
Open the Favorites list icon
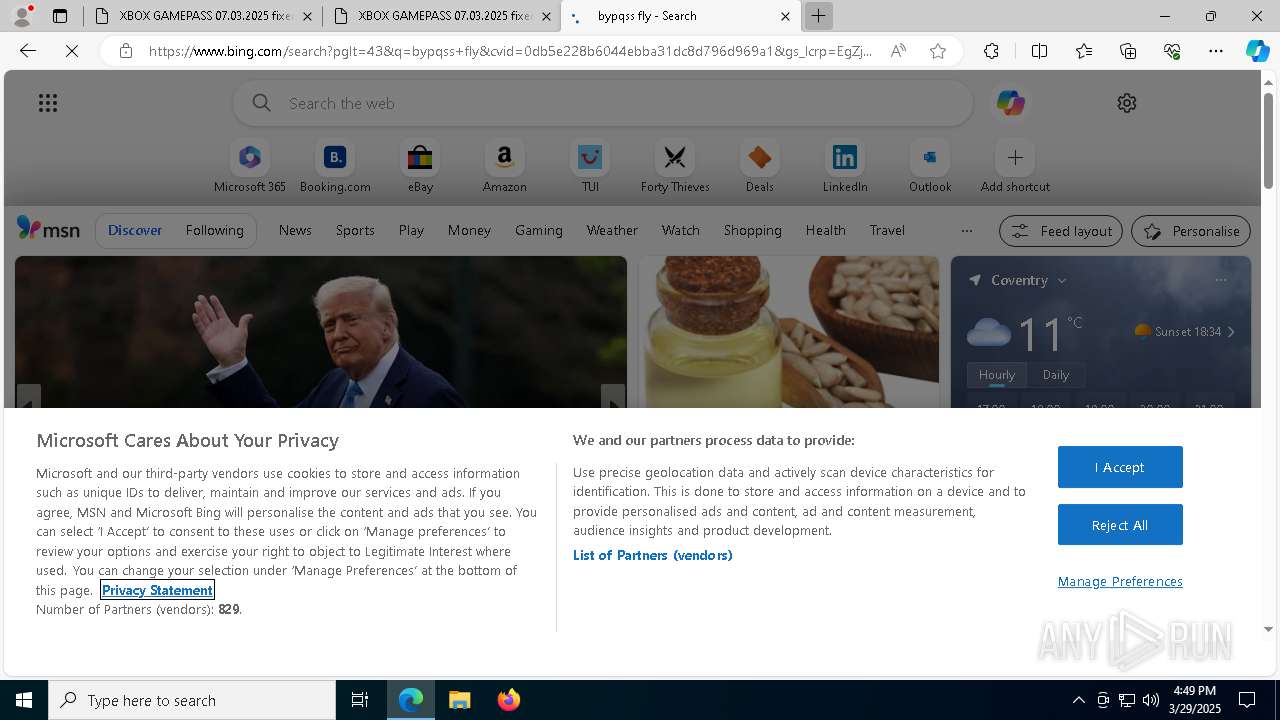1084,51
